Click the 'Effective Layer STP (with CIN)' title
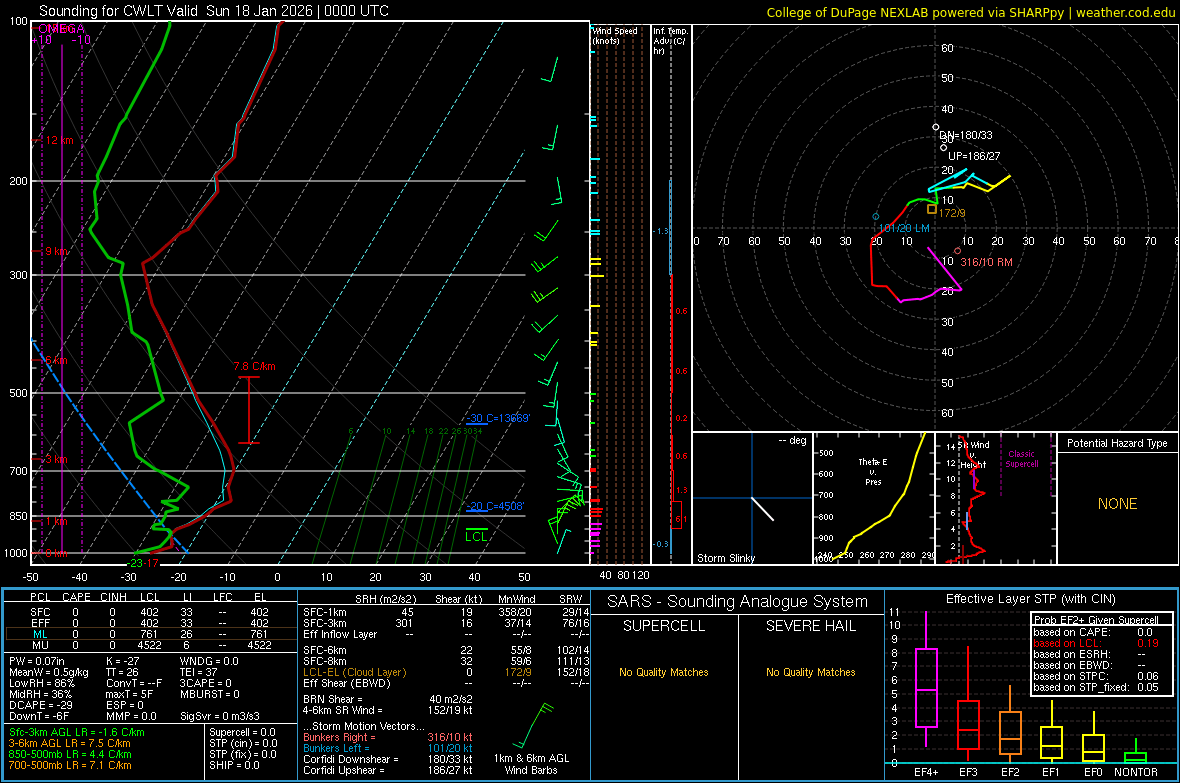The image size is (1180, 783). tap(1030, 599)
